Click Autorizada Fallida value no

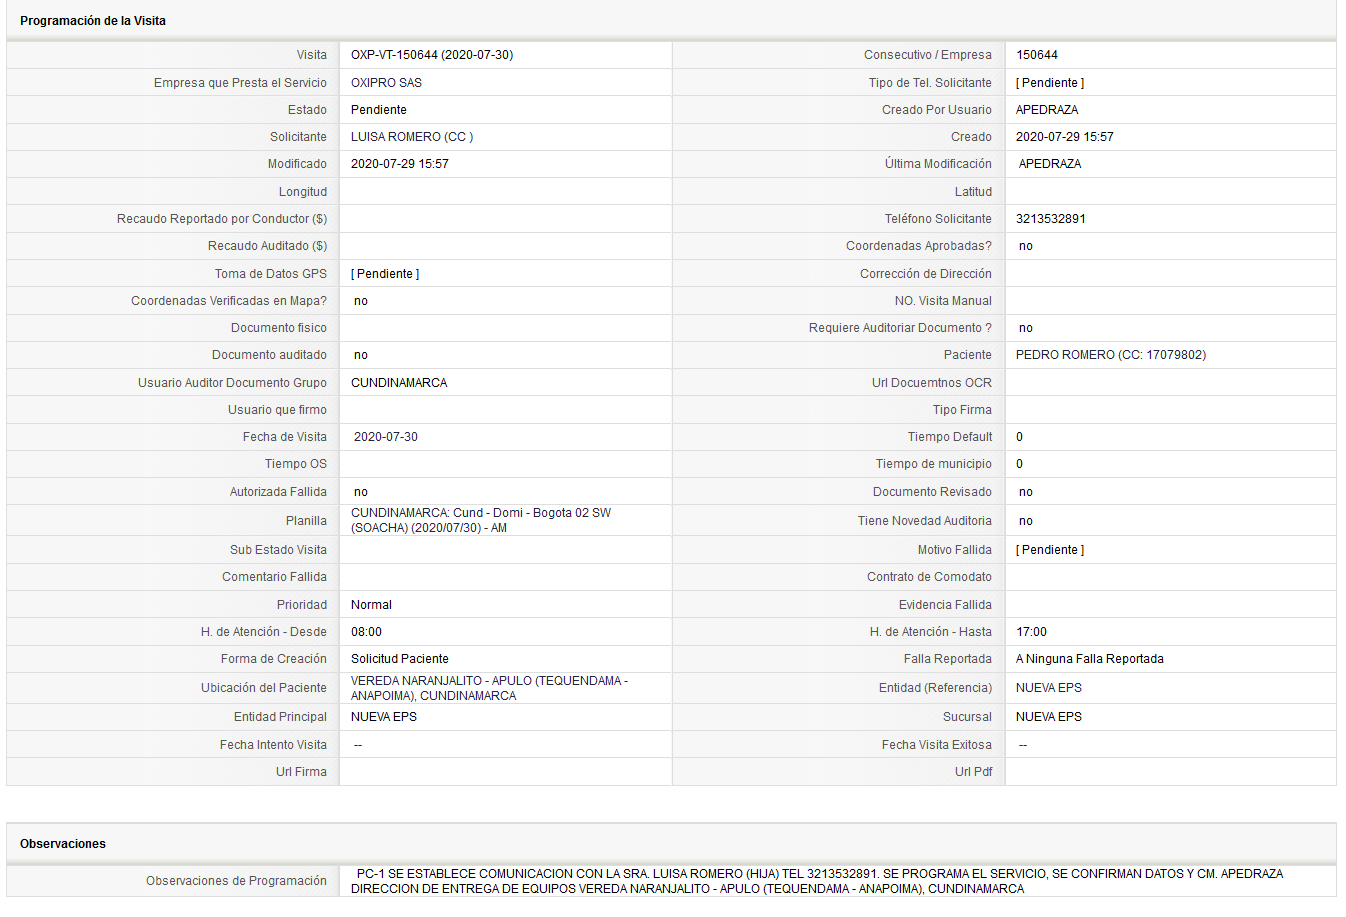(x=361, y=492)
